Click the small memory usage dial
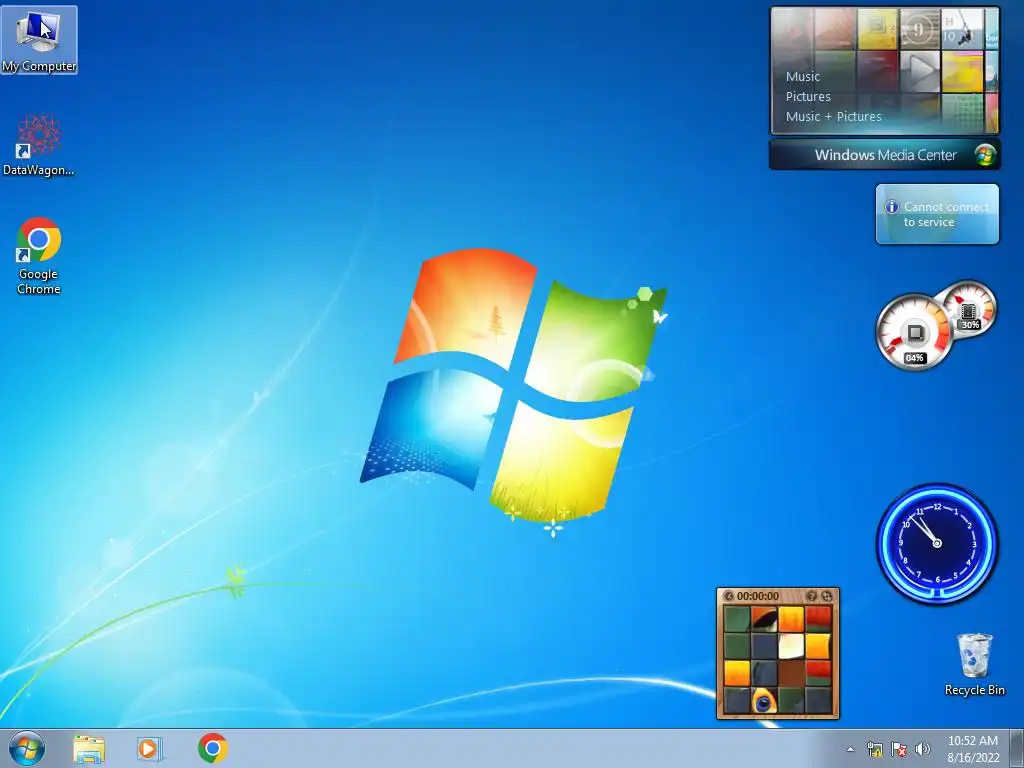The height and width of the screenshot is (768, 1024). [x=968, y=308]
